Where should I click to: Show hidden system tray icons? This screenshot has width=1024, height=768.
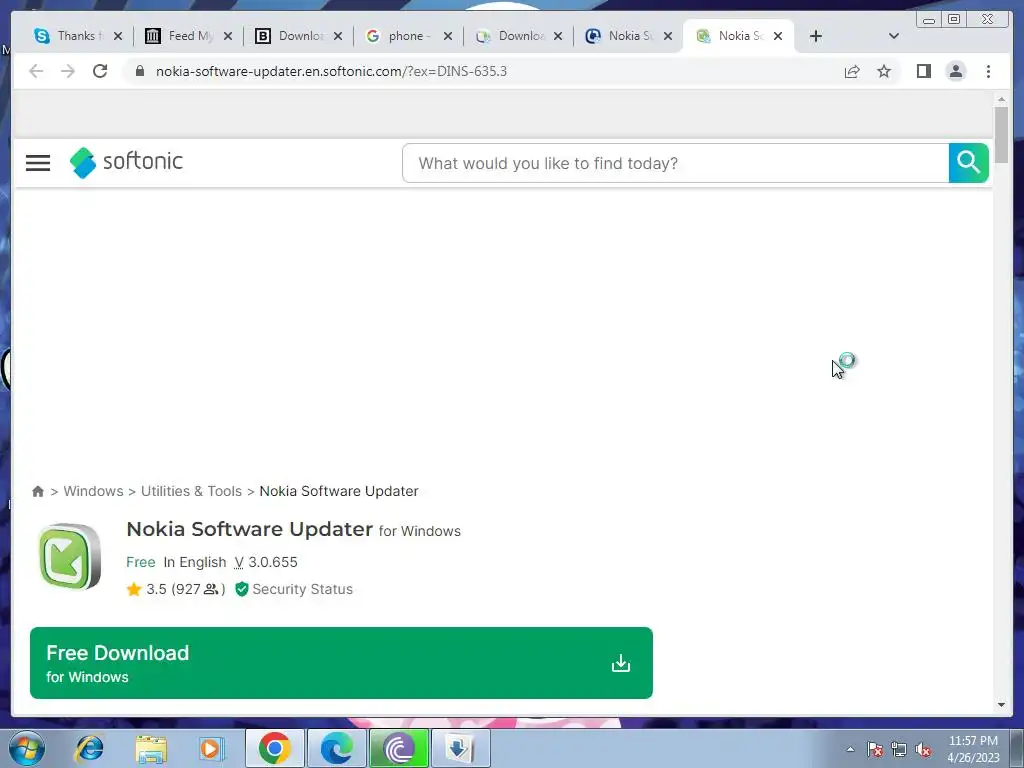pyautogui.click(x=850, y=749)
